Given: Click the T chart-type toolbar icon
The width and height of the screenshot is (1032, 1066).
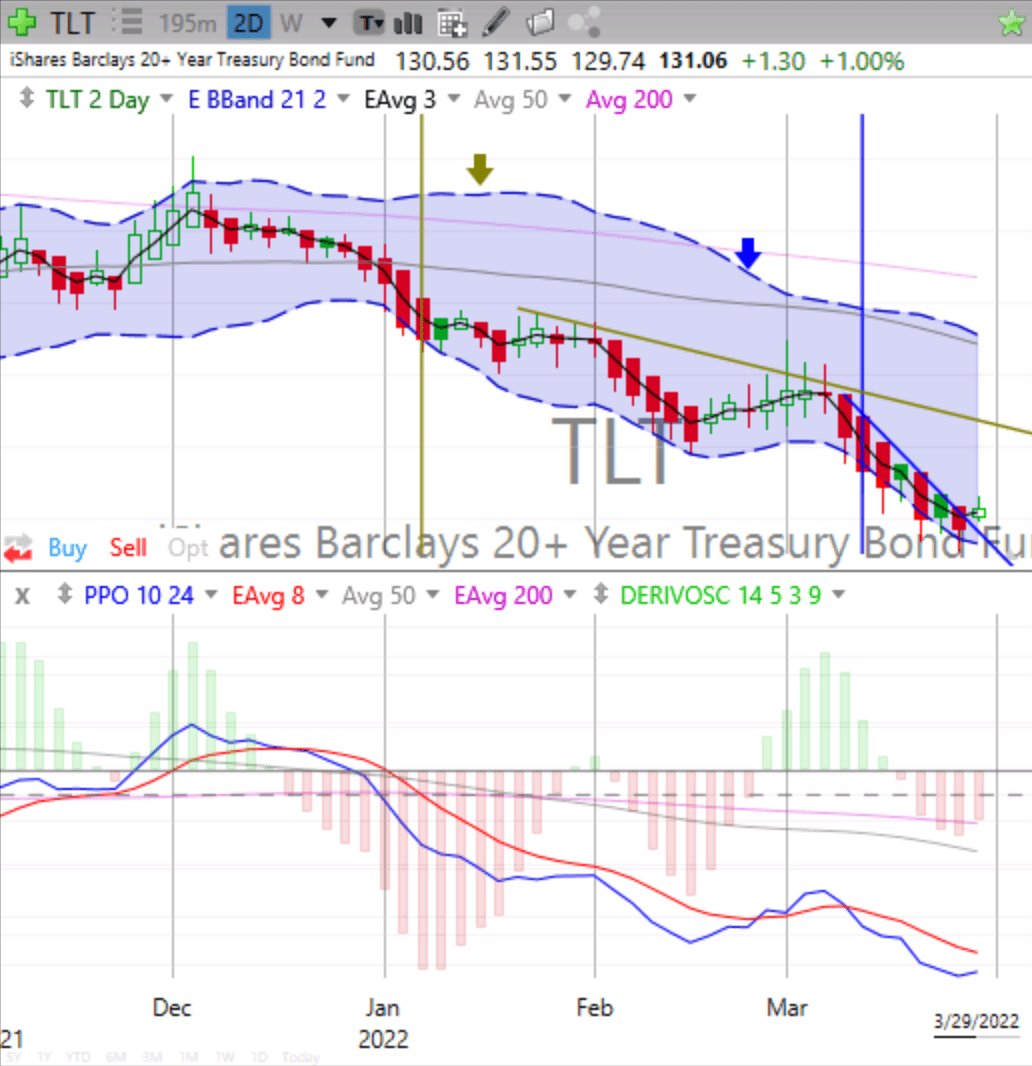Looking at the screenshot, I should click(369, 22).
